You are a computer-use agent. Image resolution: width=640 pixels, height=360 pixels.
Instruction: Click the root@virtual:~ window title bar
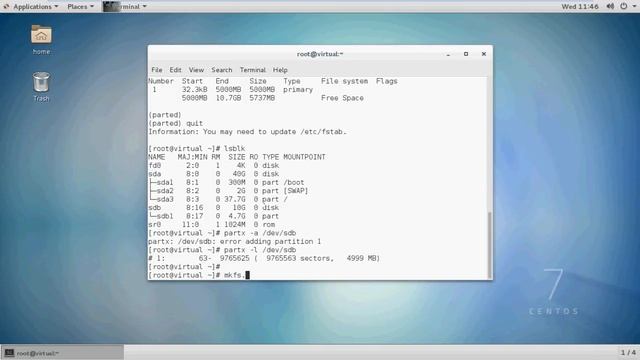[x=320, y=54]
